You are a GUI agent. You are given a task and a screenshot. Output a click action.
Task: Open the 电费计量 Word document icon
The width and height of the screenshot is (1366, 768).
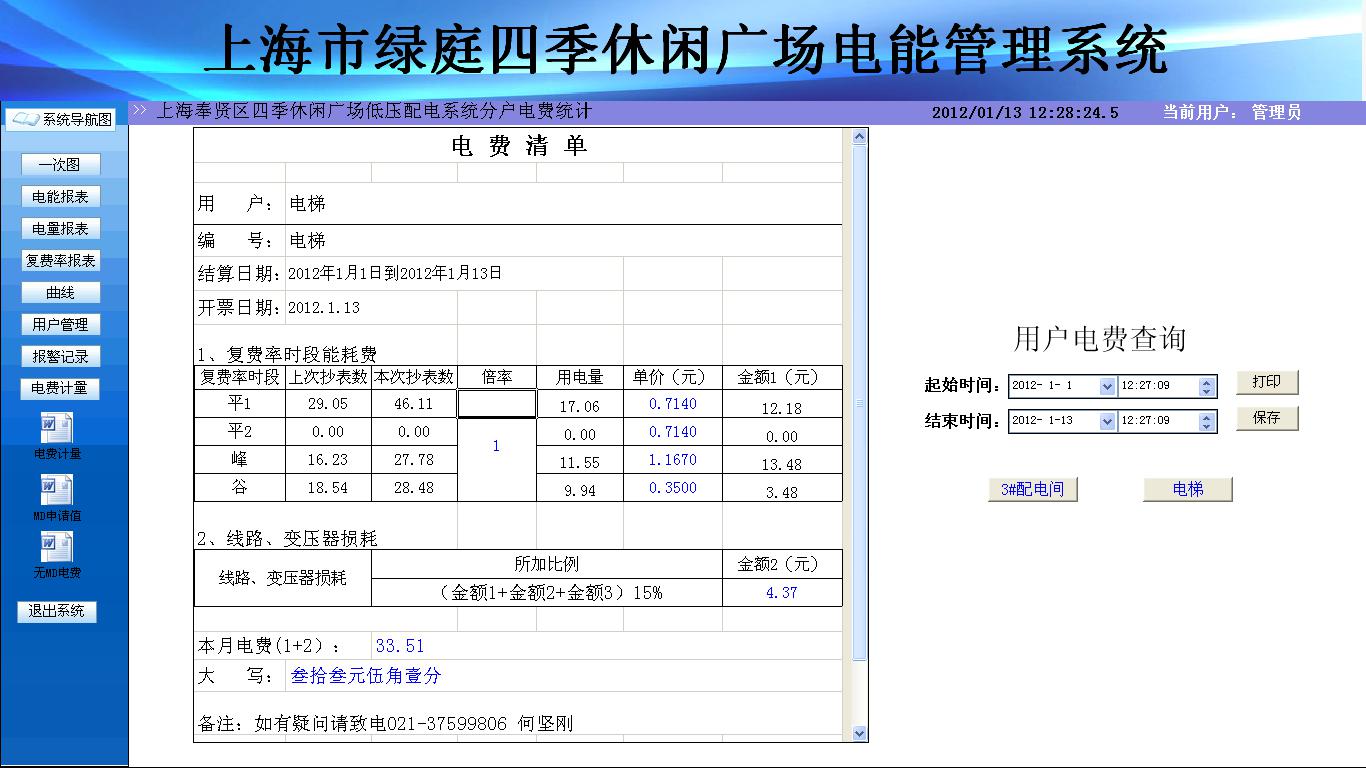(x=56, y=429)
